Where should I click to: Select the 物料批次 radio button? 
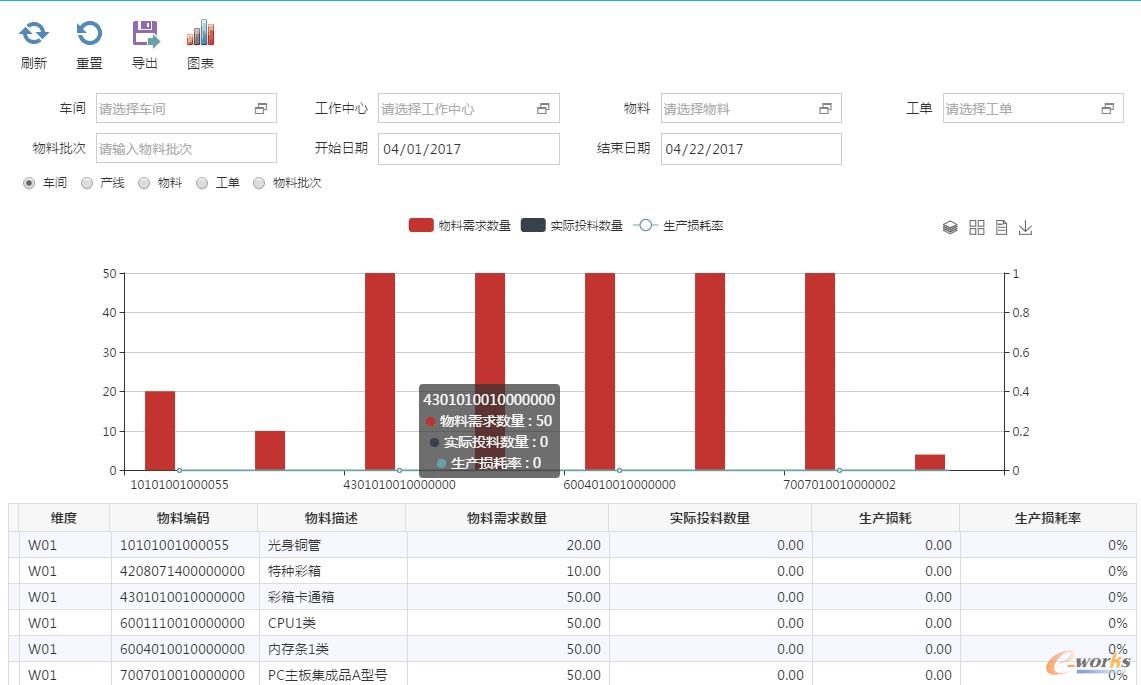tap(259, 183)
